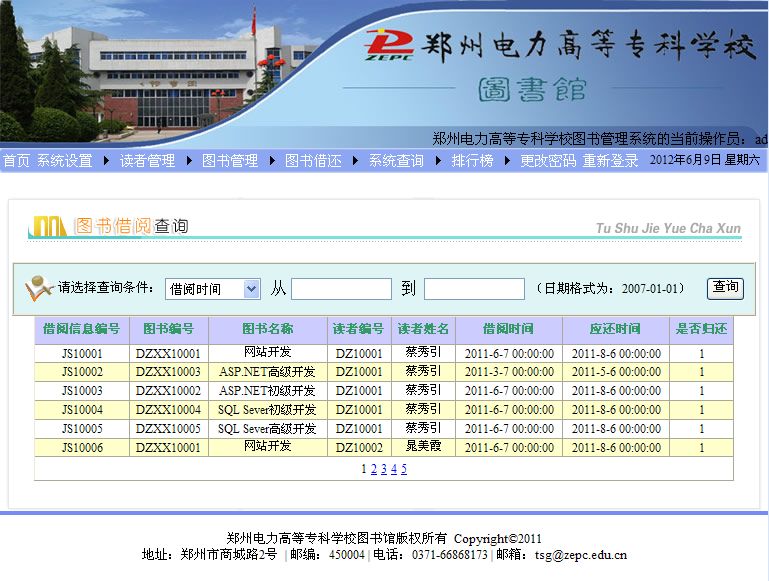Select the JS10006 record cell
Image resolution: width=769 pixels, height=581 pixels.
coord(82,447)
